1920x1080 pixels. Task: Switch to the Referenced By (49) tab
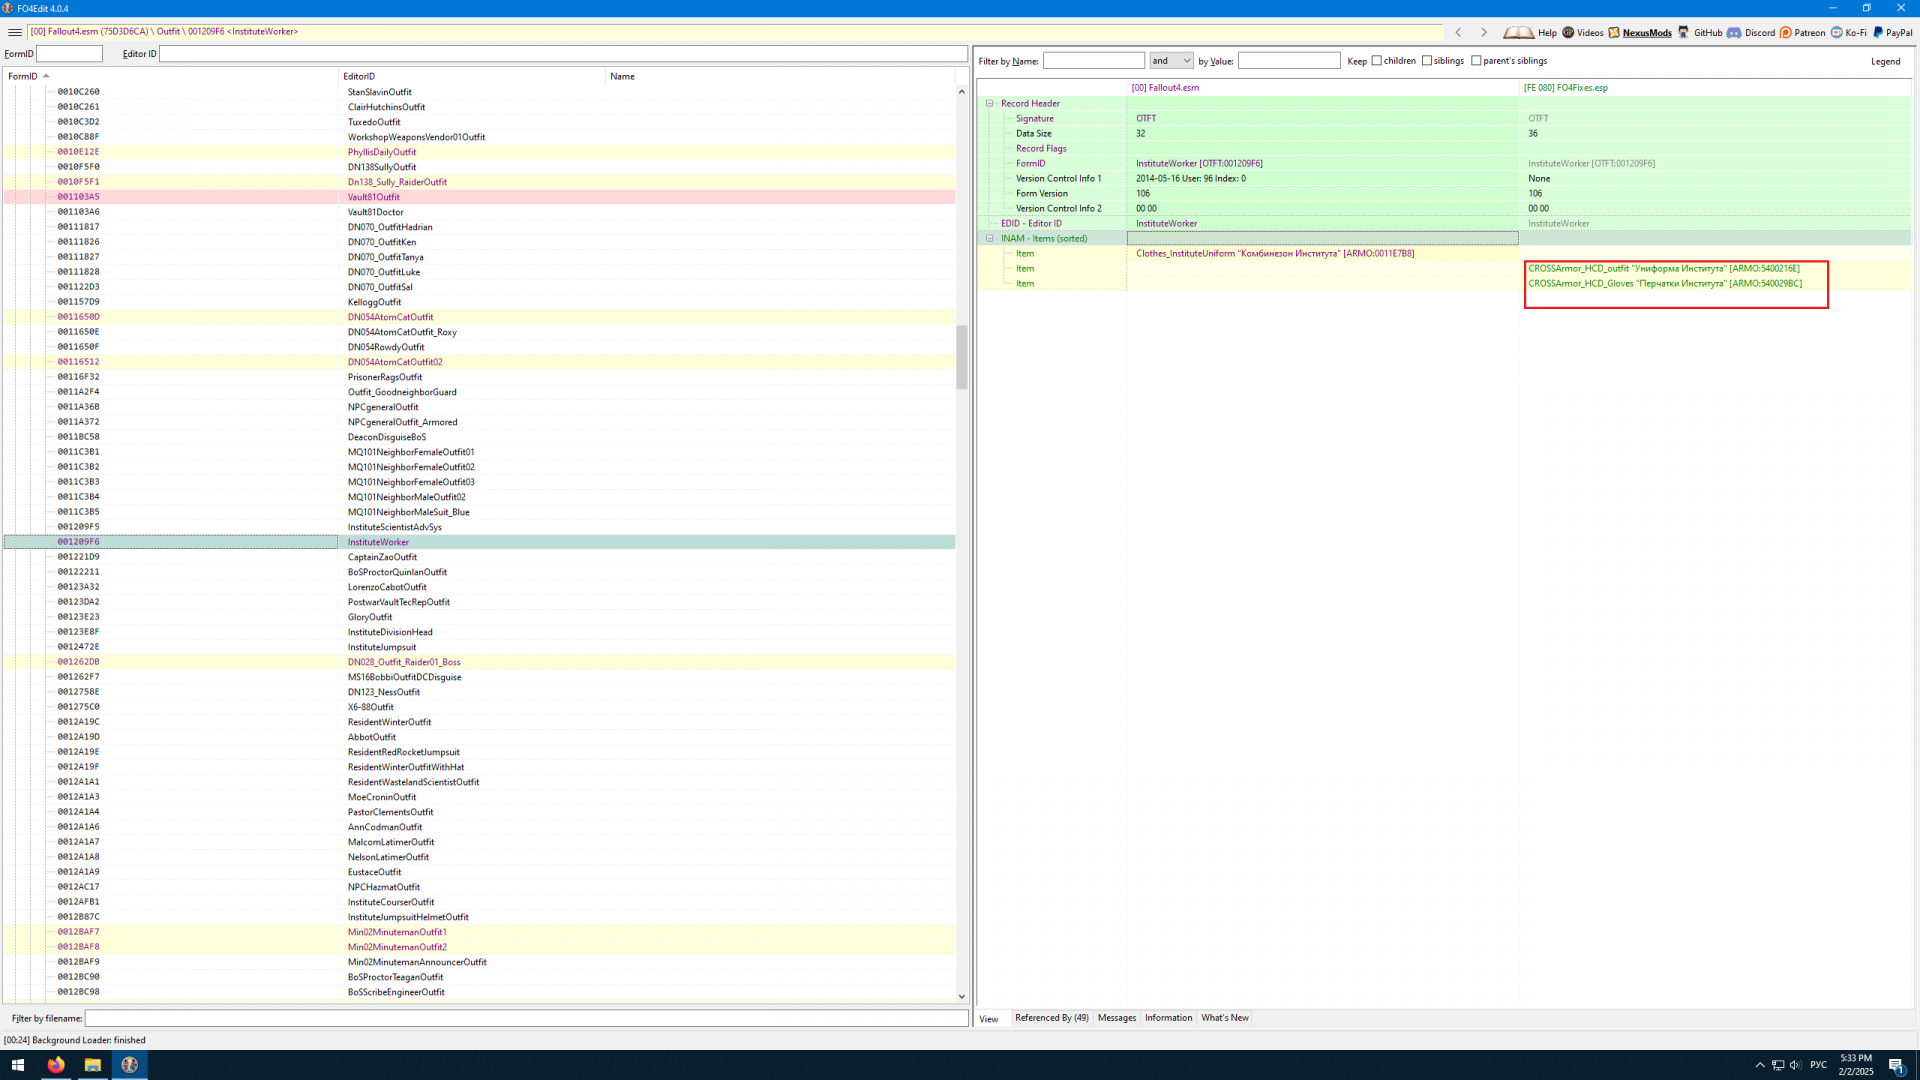(1051, 1018)
